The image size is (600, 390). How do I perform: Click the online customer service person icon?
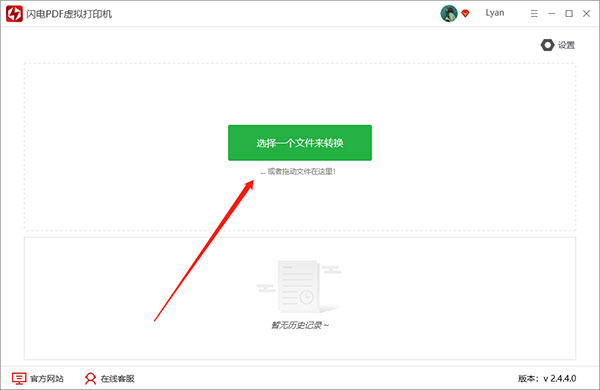(90, 379)
